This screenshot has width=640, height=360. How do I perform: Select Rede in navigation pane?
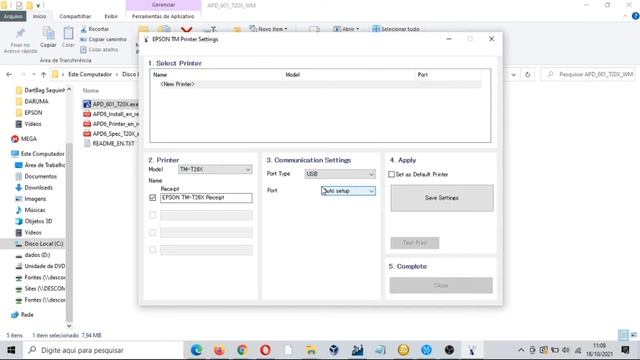pos(22,315)
